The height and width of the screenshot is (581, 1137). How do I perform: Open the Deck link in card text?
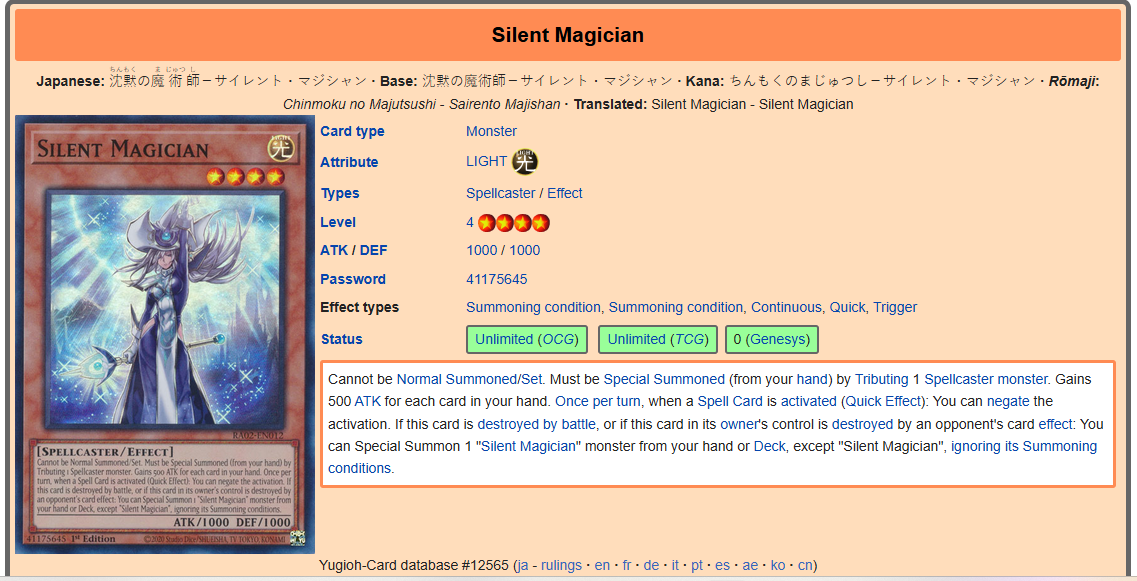coord(769,446)
